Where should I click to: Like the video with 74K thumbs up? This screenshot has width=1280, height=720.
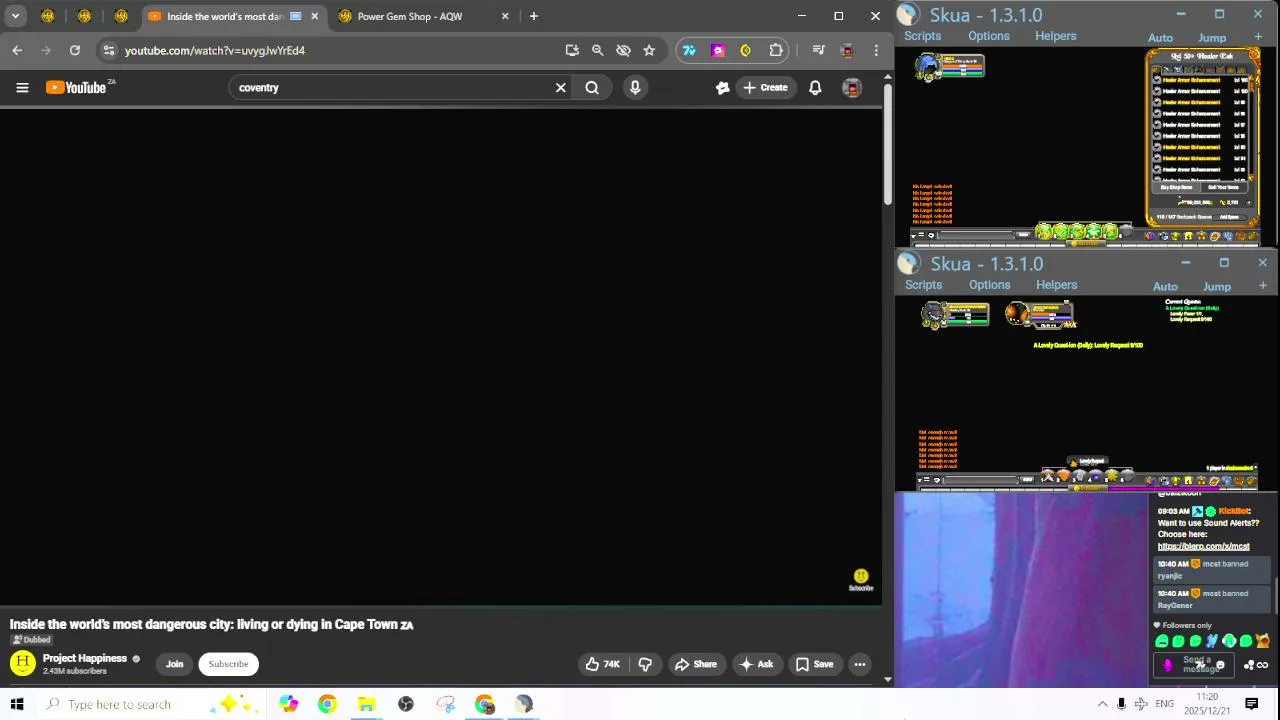click(x=602, y=664)
